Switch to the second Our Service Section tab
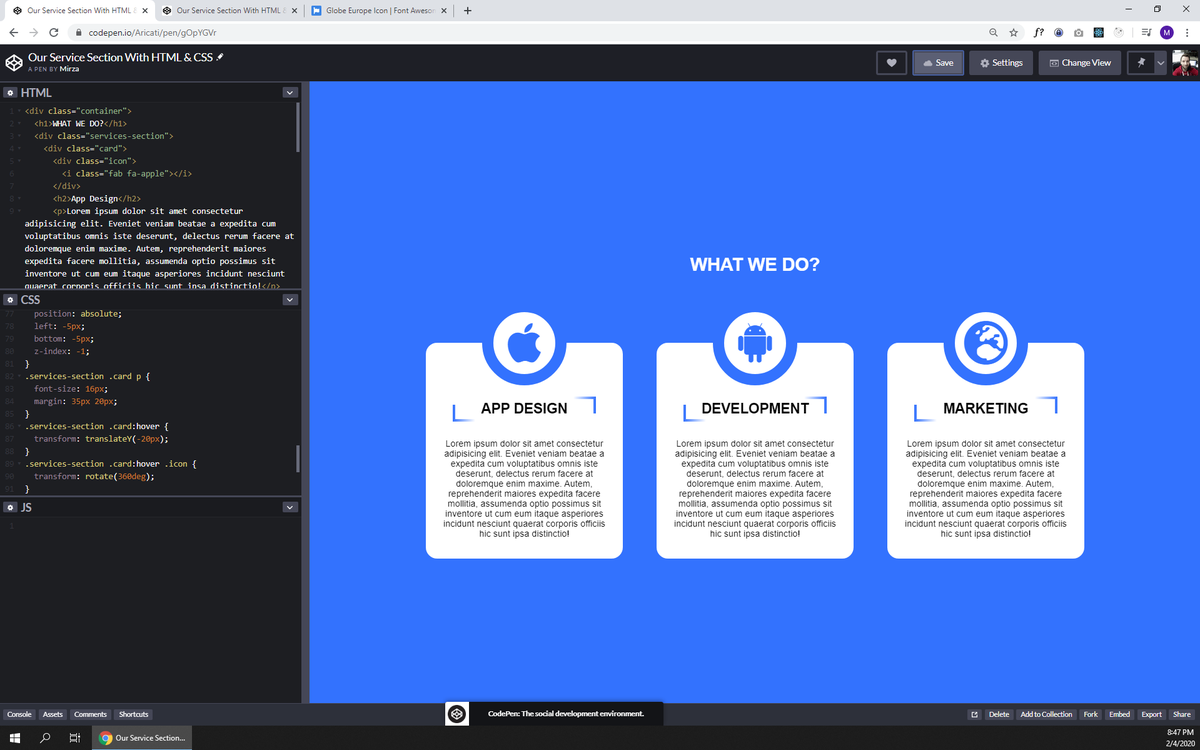Viewport: 1200px width, 750px height. tap(229, 11)
